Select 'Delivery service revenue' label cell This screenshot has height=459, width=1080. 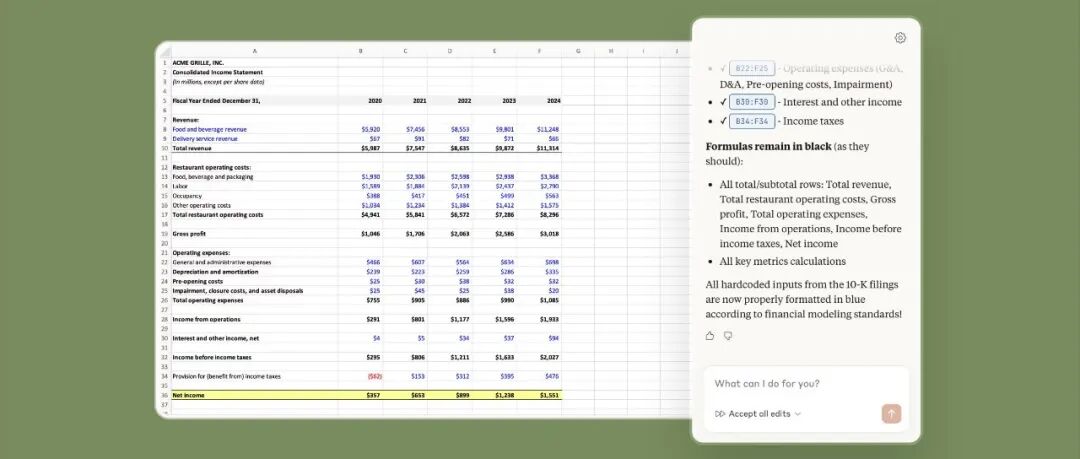click(254, 139)
